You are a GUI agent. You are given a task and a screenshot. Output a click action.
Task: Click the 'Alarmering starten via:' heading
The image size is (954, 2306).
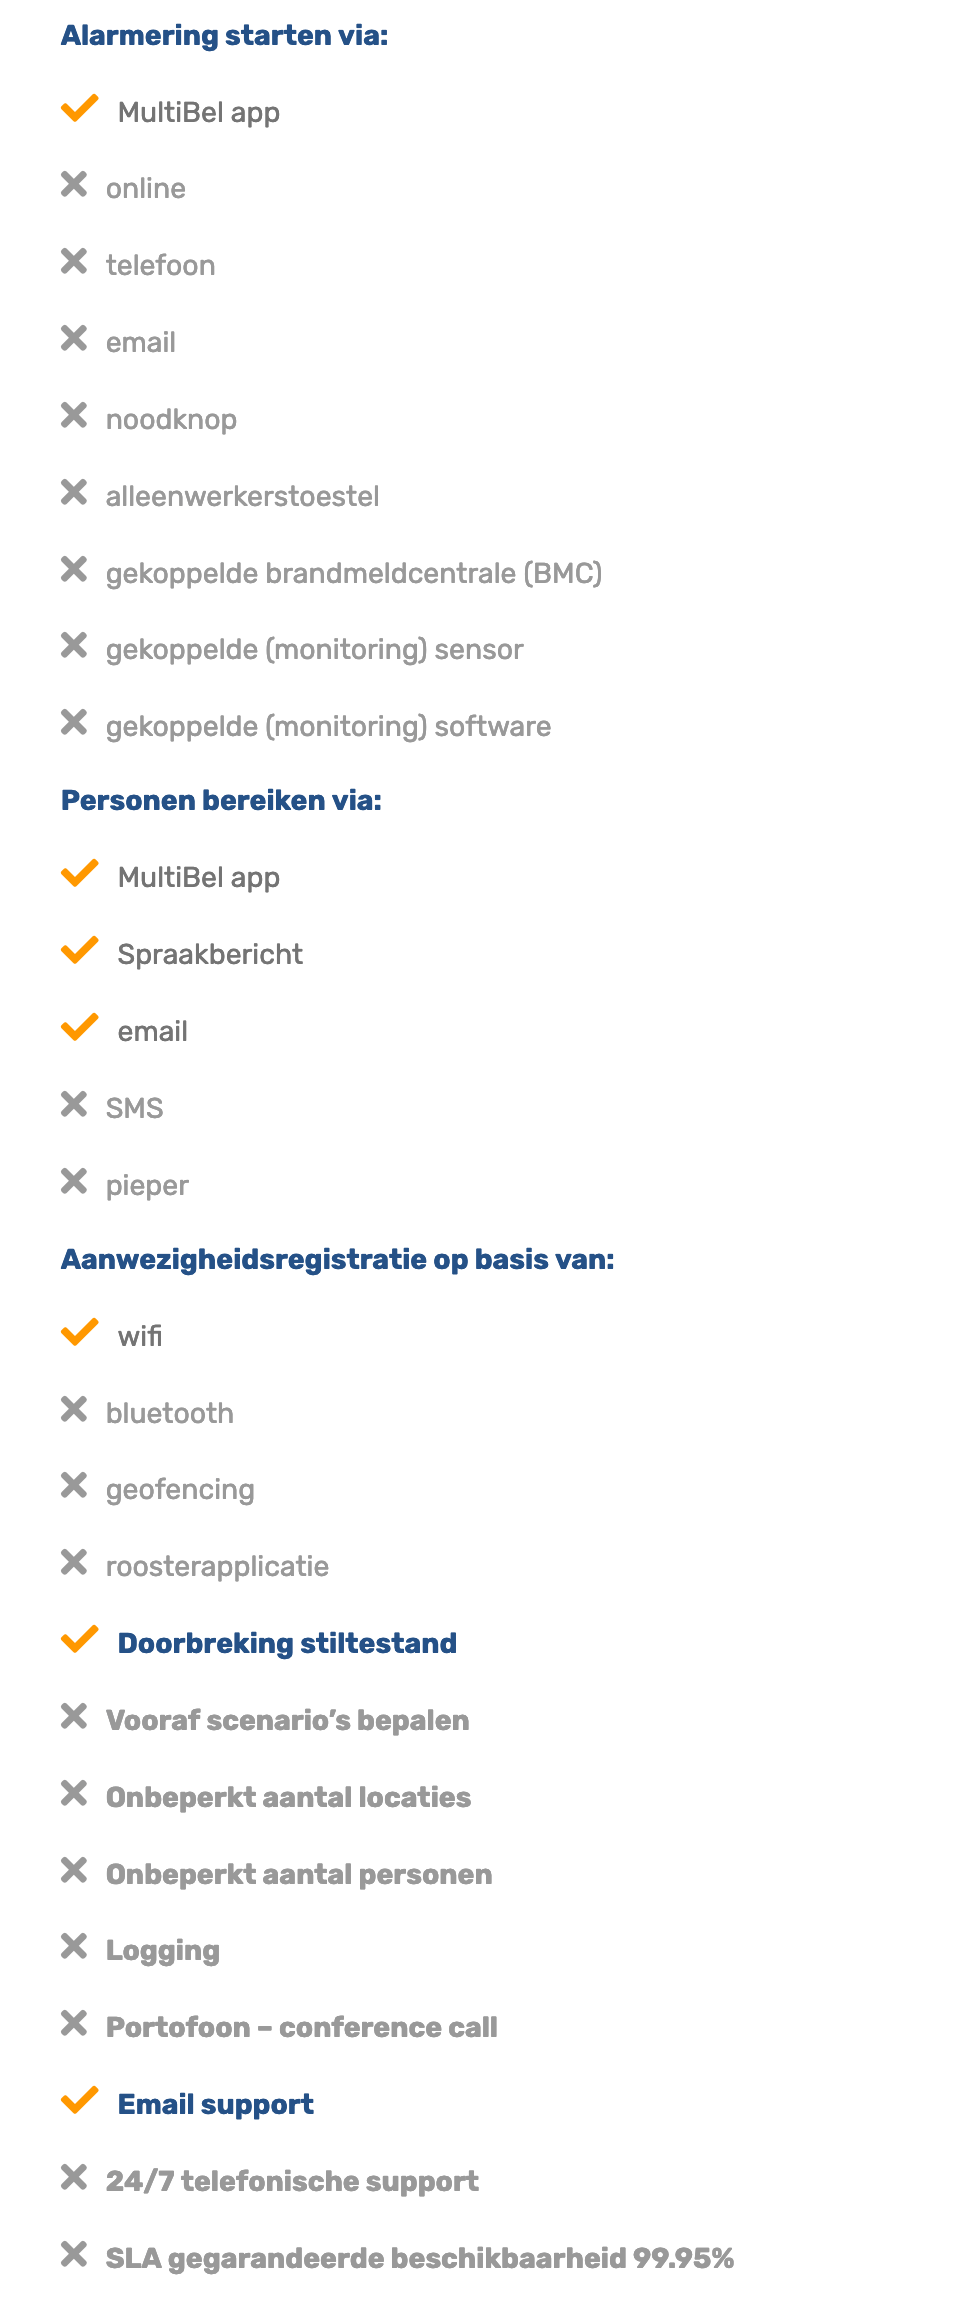tap(224, 36)
